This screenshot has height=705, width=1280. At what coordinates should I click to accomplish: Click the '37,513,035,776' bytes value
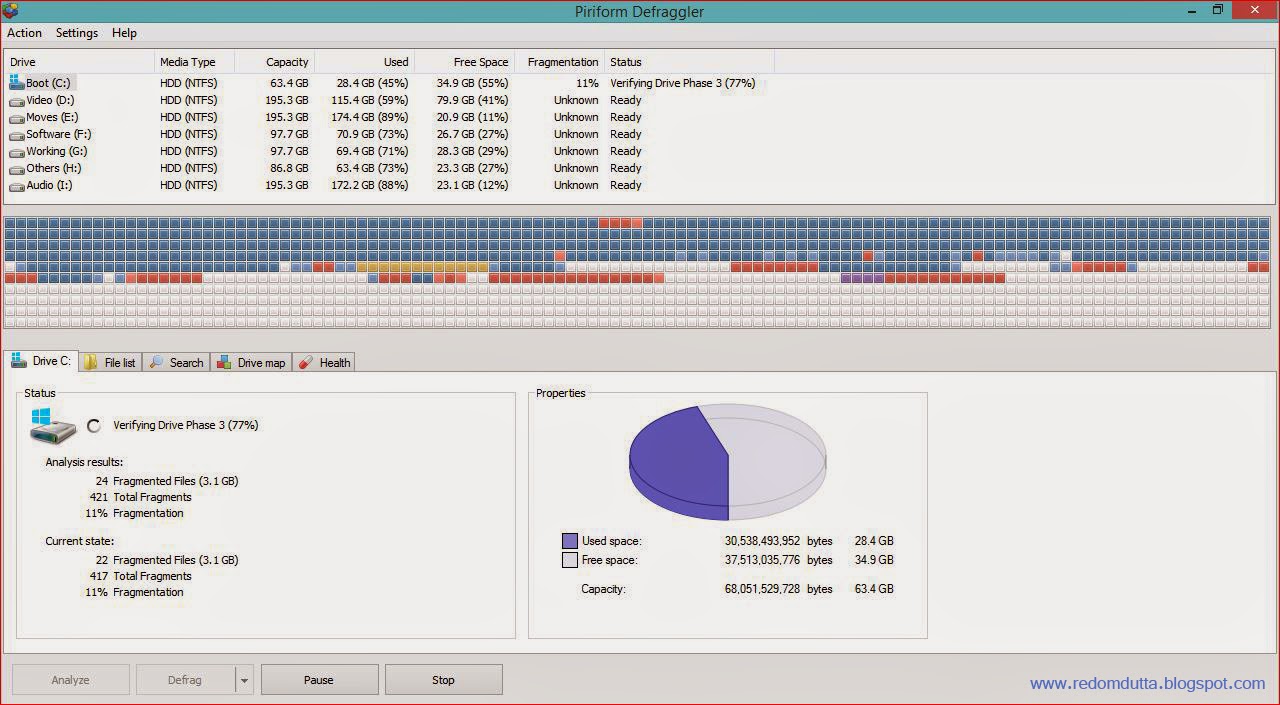(762, 560)
